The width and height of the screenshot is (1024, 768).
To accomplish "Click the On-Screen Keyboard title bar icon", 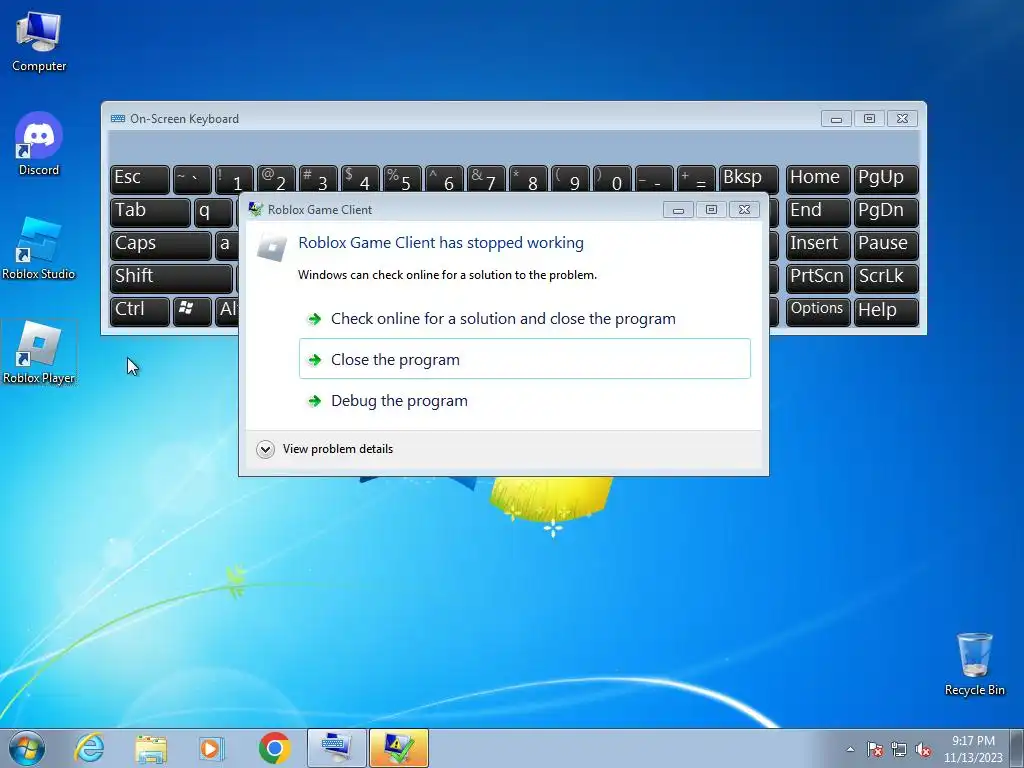I will (x=118, y=118).
